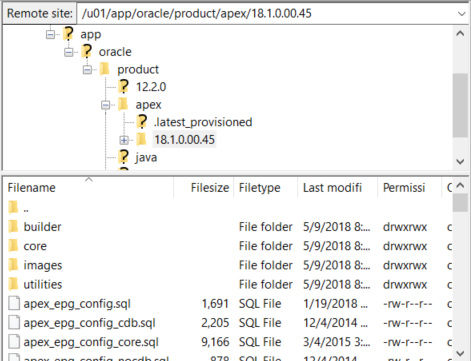Click the 3/4/2015 last modified cell
The image size is (471, 361).
pos(337,342)
